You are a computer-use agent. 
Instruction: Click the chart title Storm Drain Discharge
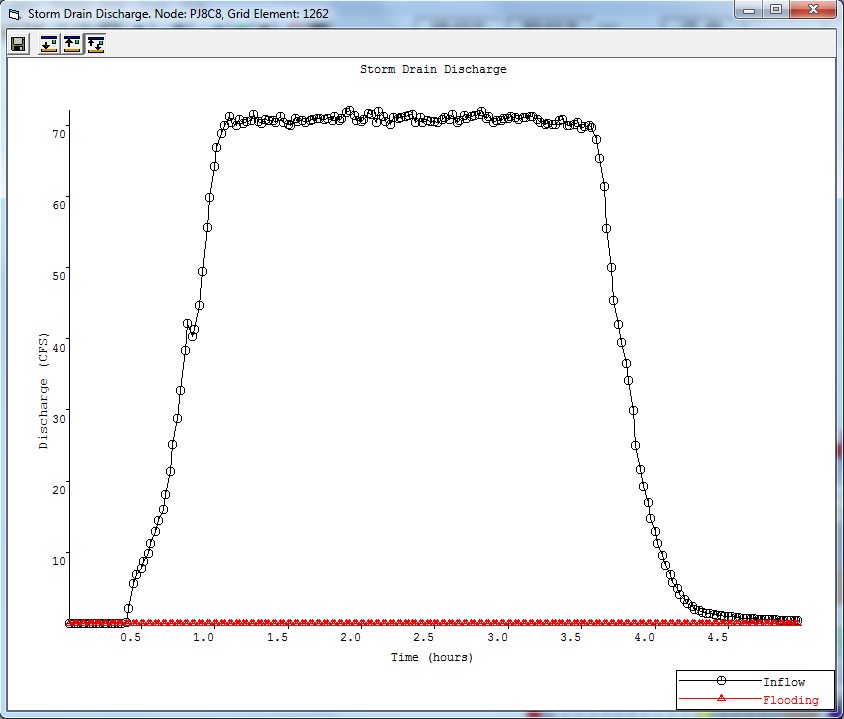click(433, 70)
